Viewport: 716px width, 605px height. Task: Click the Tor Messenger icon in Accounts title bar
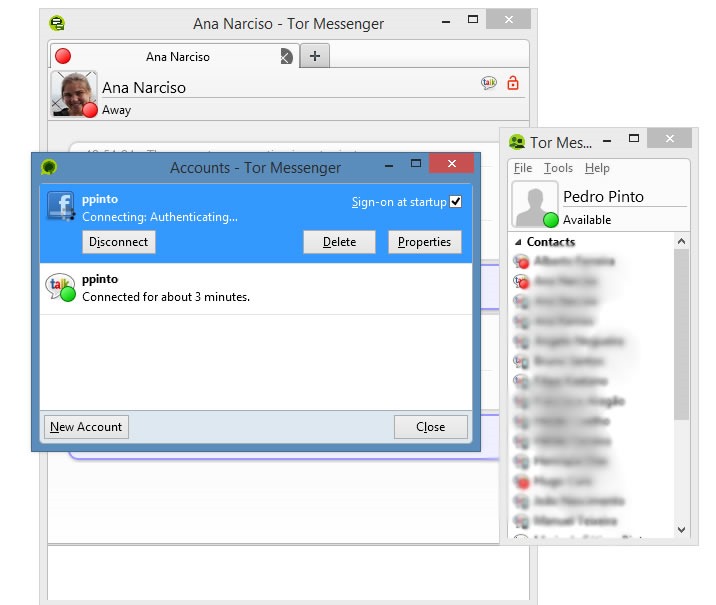coord(48,167)
